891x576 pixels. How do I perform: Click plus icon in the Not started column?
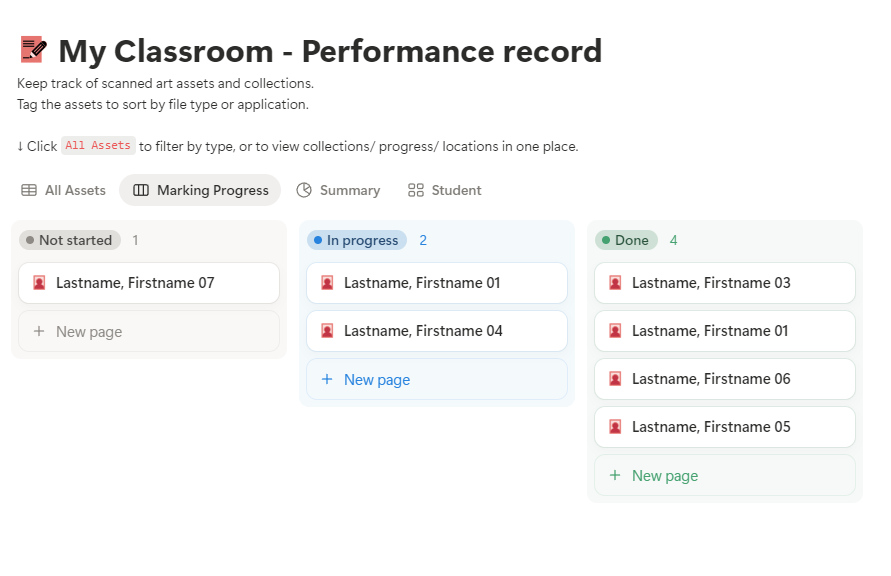coord(39,332)
